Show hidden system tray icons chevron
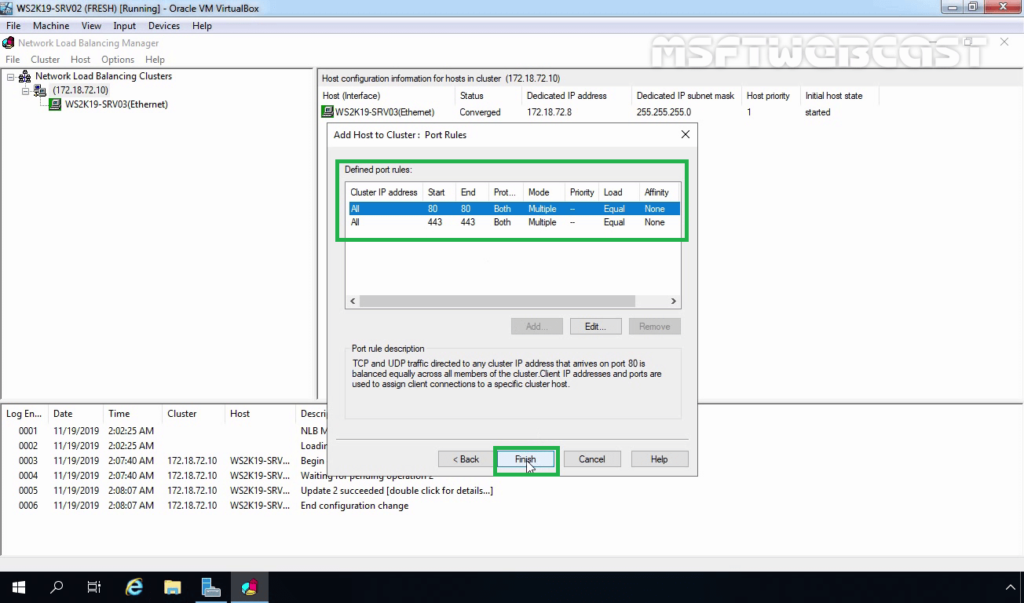The height and width of the screenshot is (603, 1024). coord(1010,587)
